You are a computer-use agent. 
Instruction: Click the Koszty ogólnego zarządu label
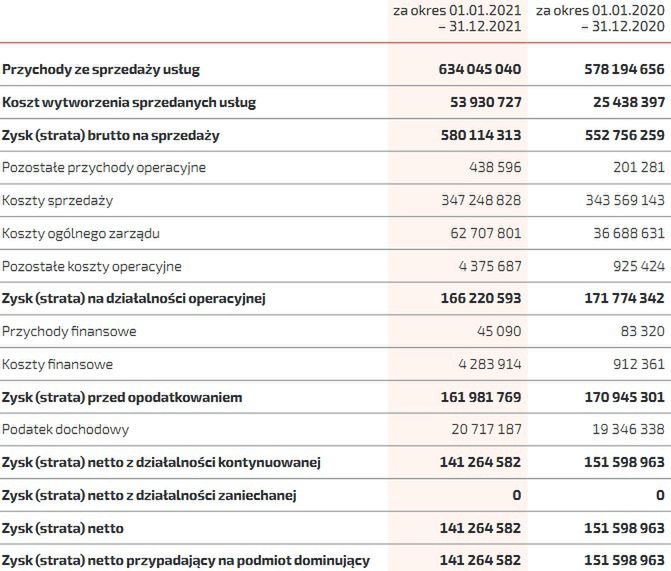click(81, 234)
